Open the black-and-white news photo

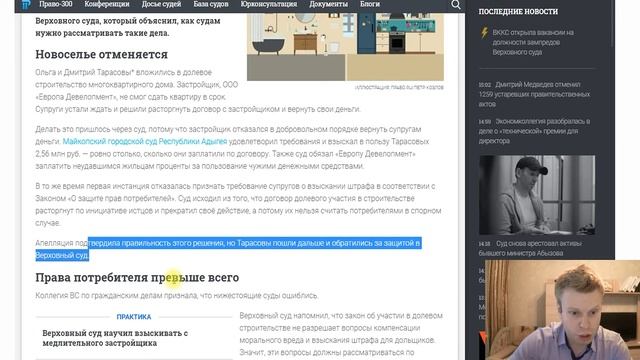pos(537,195)
